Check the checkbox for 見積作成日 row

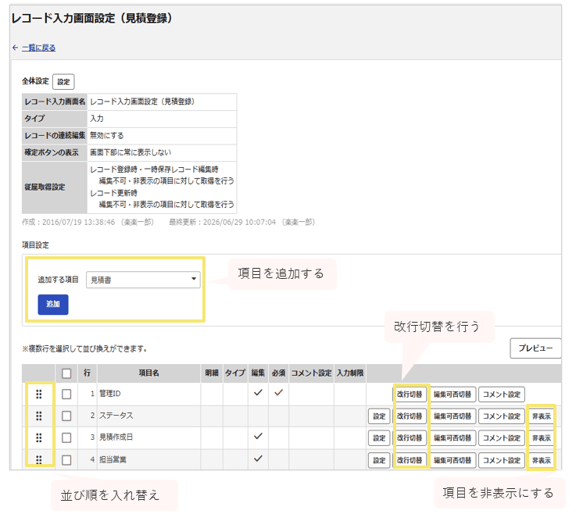[x=67, y=438]
